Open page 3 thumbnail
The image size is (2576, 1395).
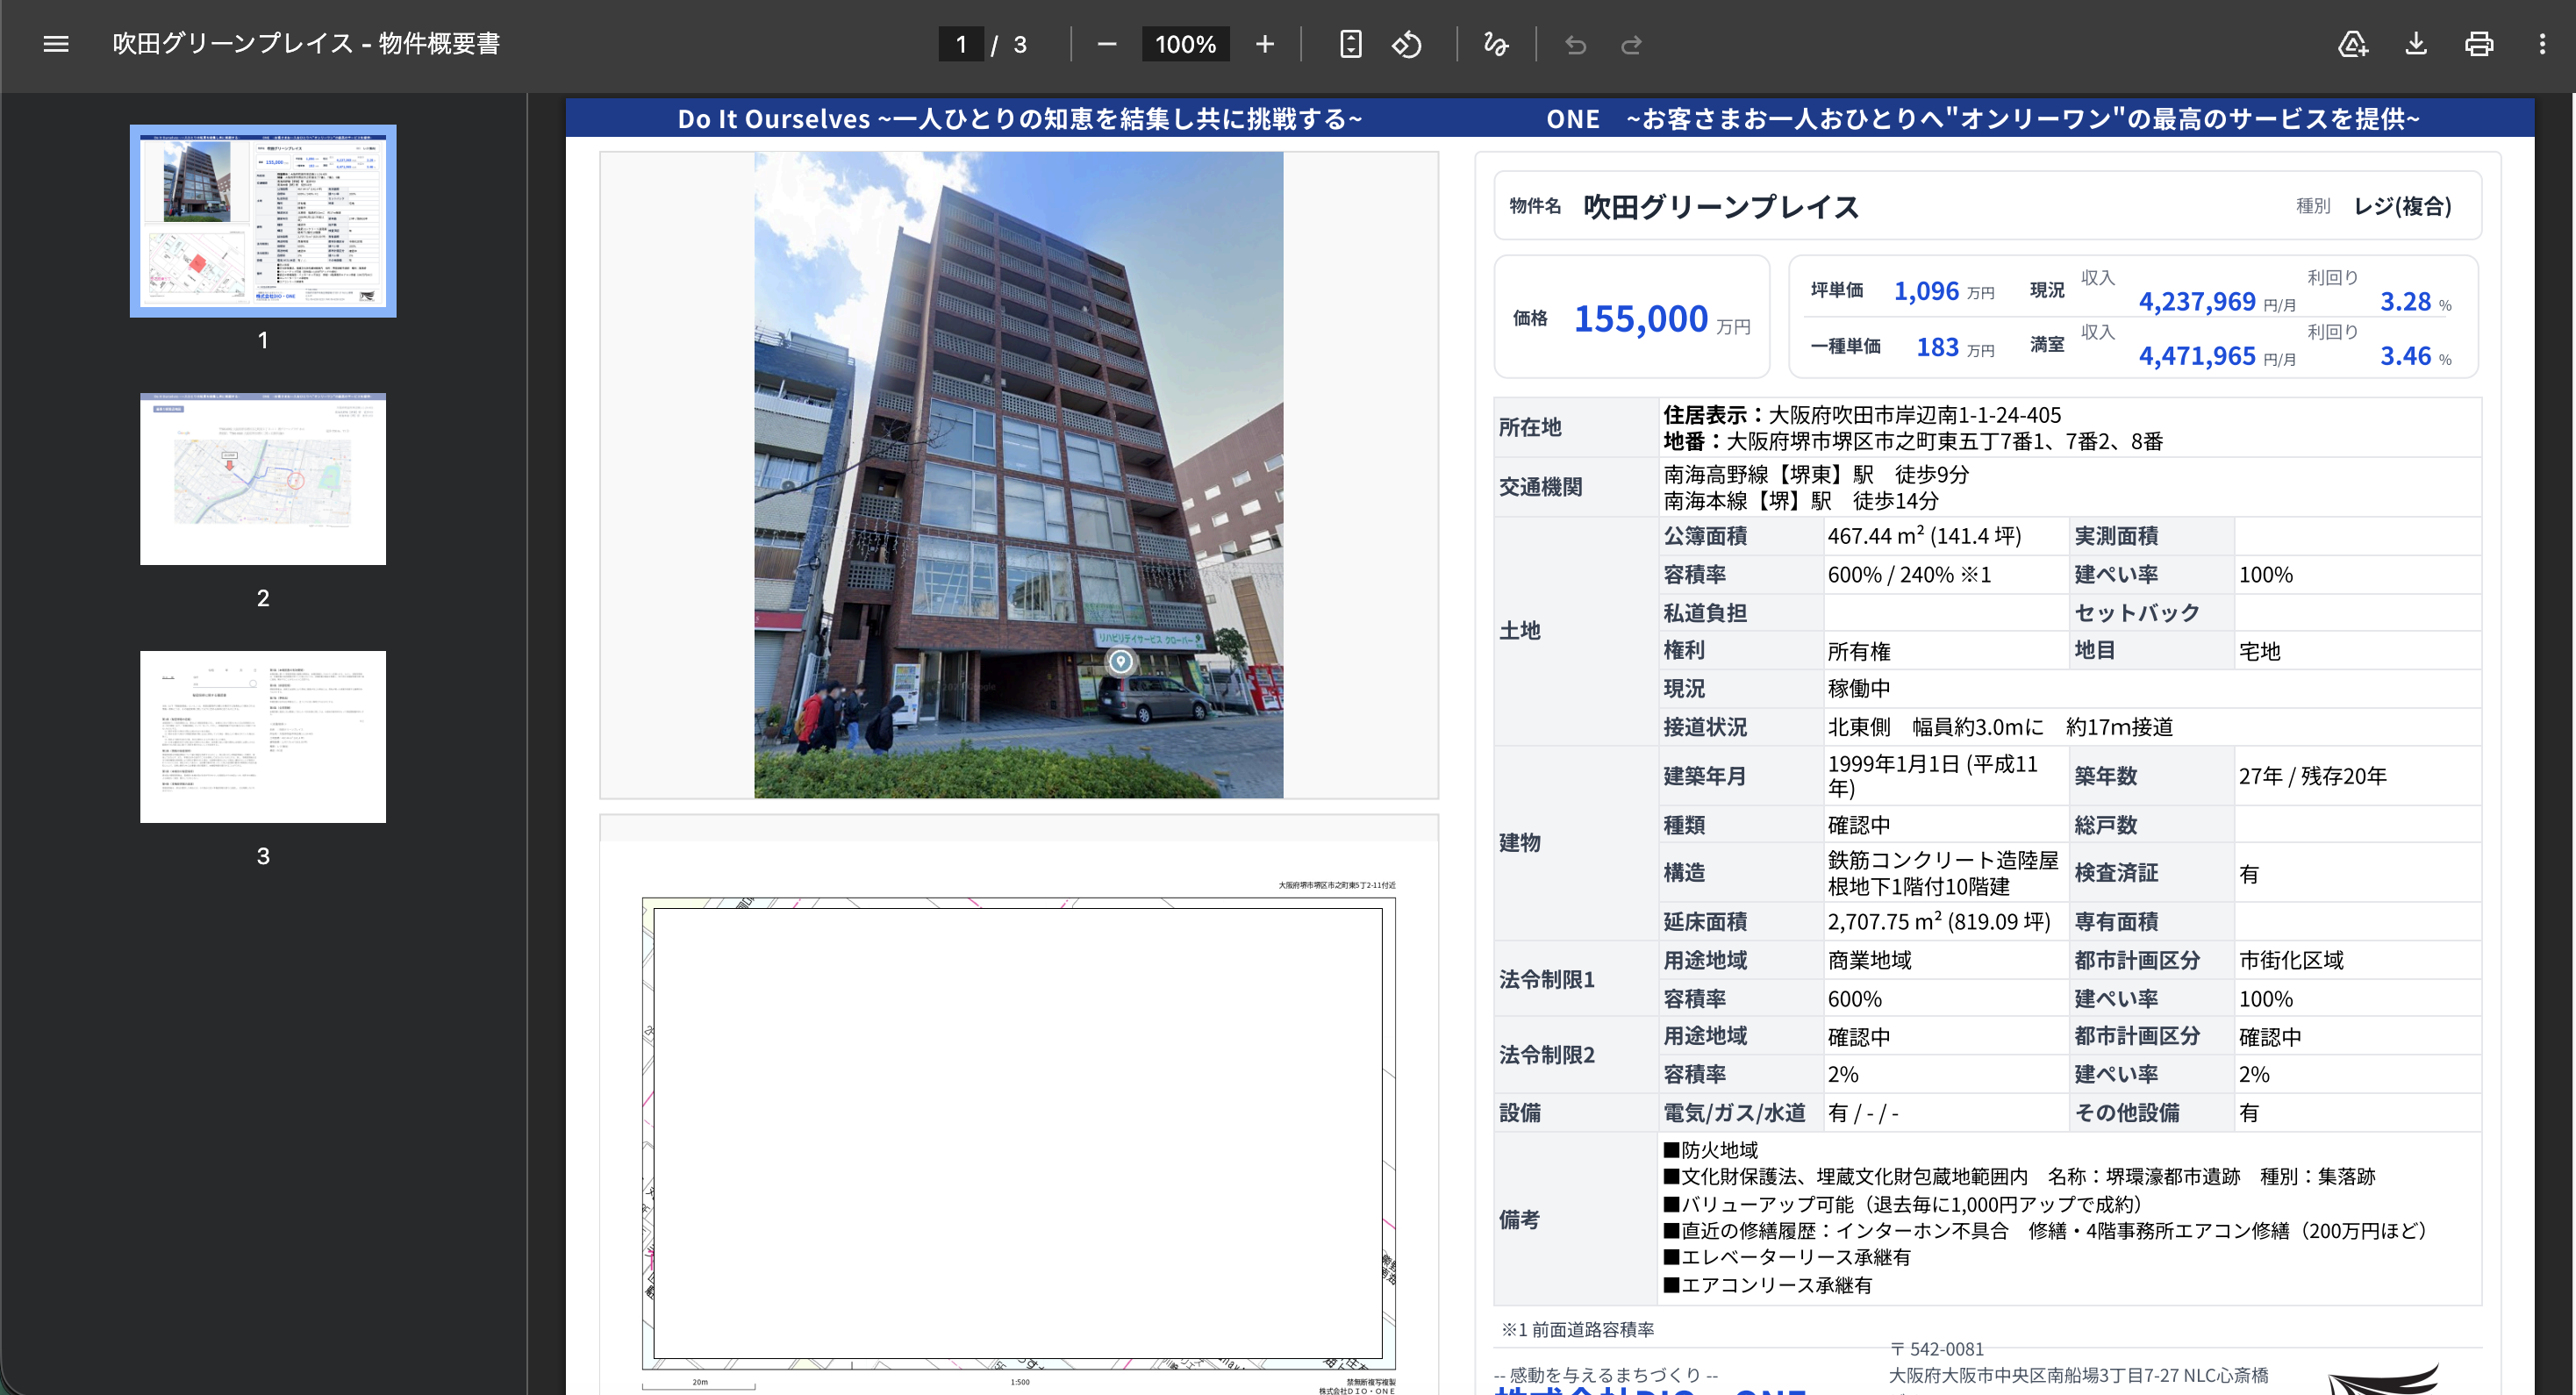pyautogui.click(x=263, y=737)
